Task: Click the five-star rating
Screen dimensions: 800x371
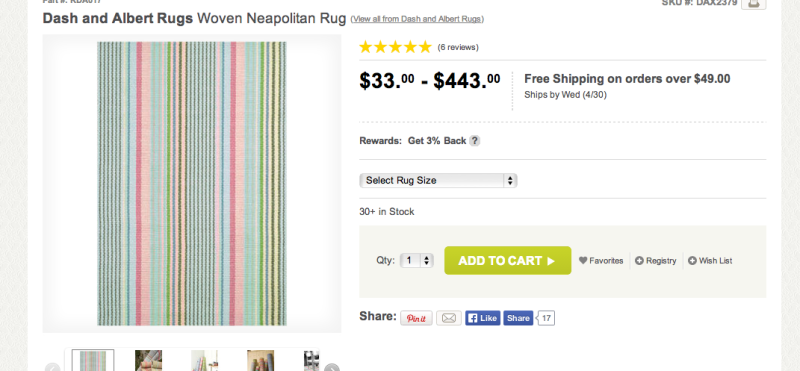Action: click(x=395, y=47)
